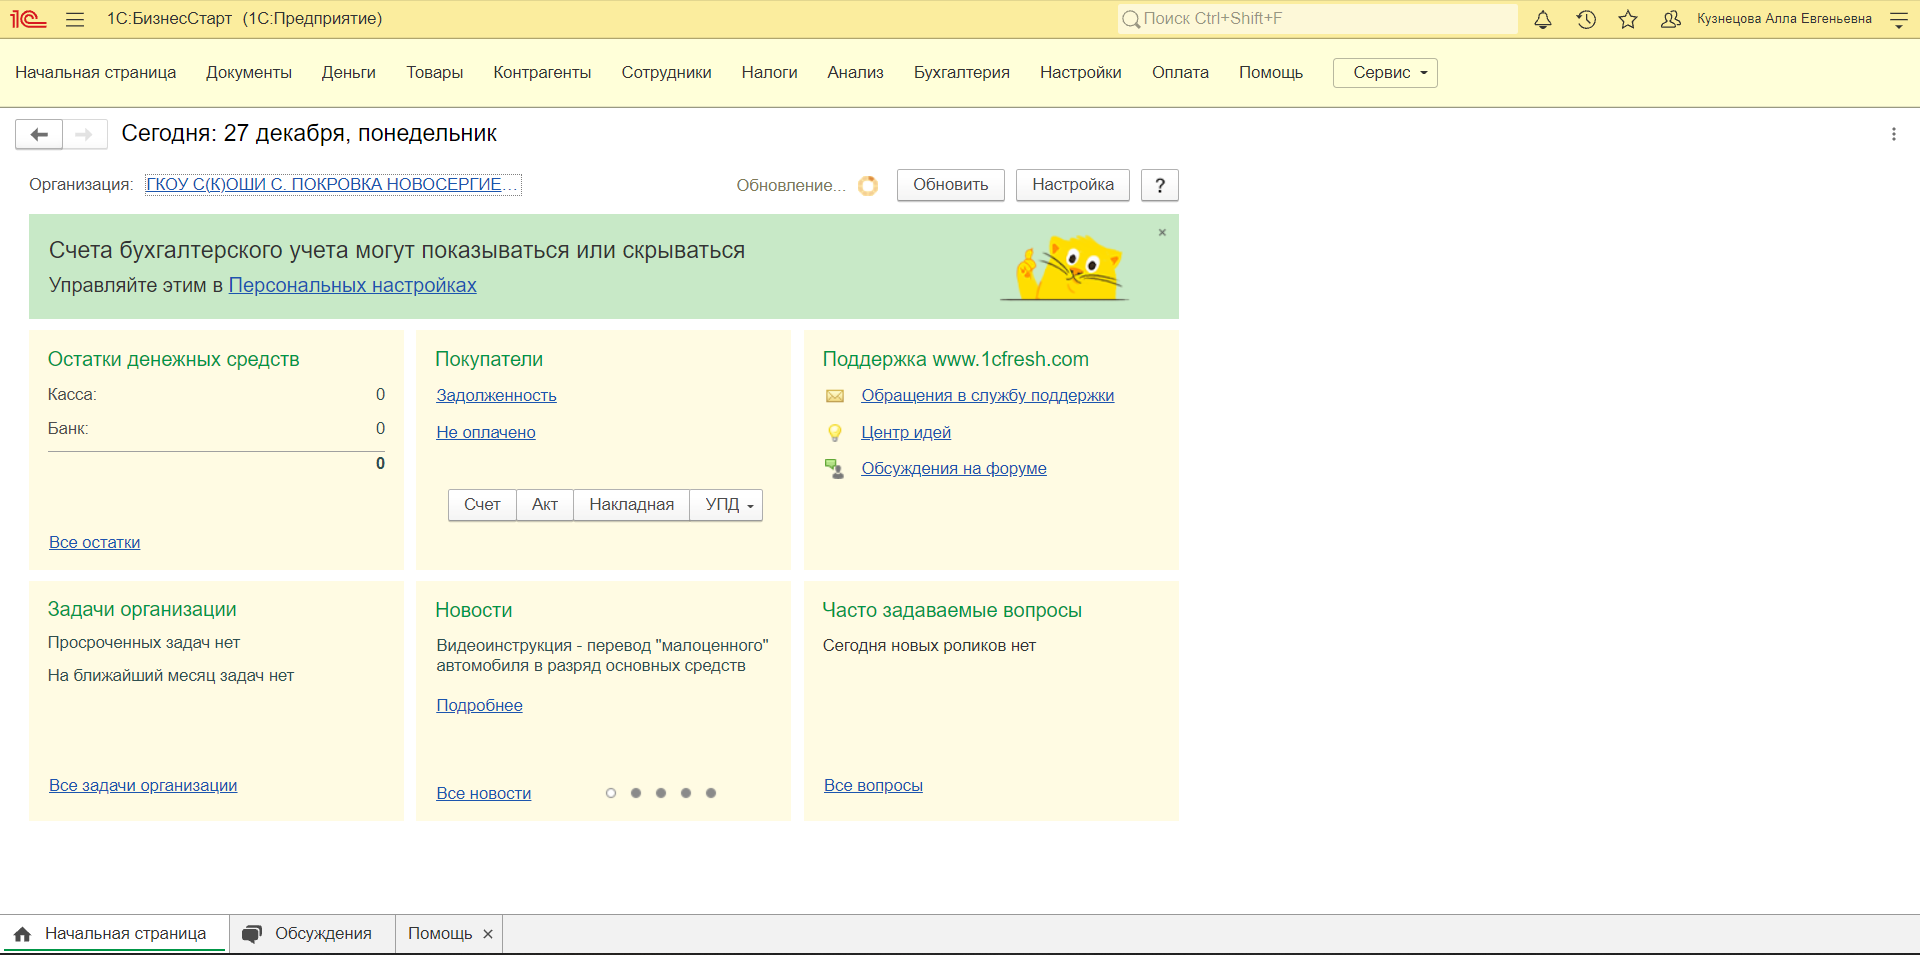Screen dimensions: 1920x955
Task: Open the main hamburger menu
Action: tap(75, 19)
